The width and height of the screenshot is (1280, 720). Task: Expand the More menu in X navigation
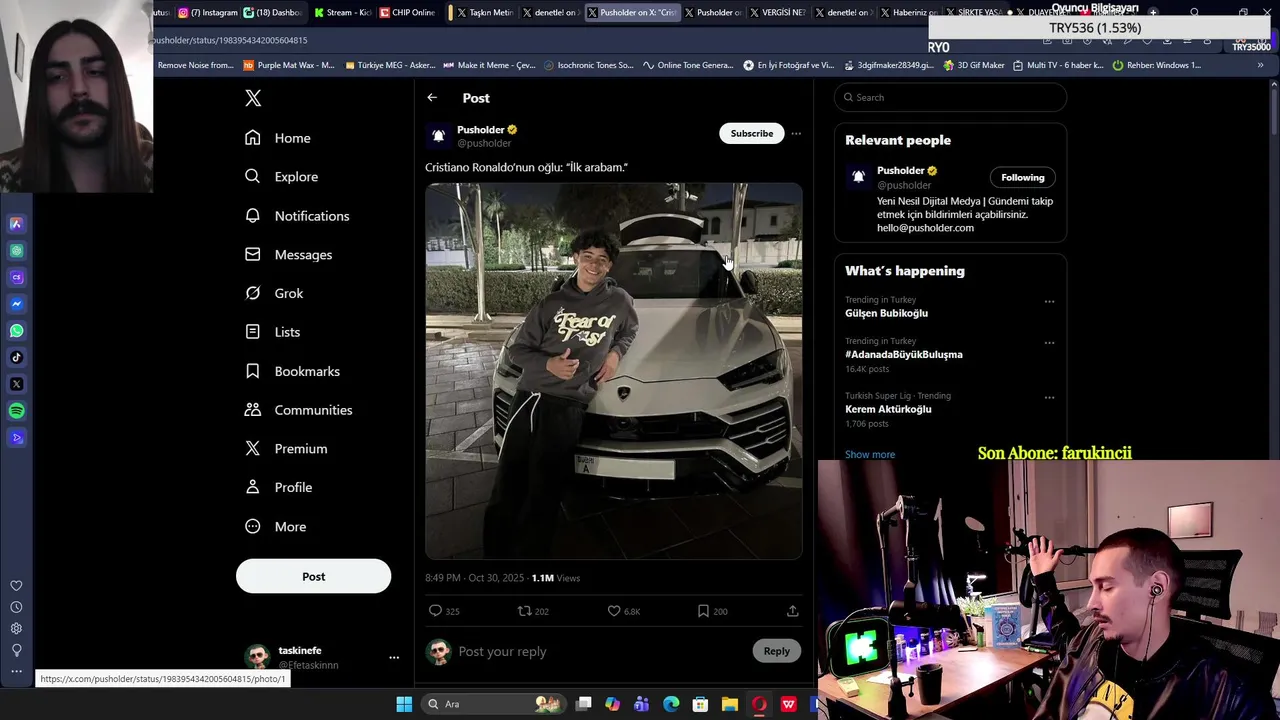coord(275,527)
